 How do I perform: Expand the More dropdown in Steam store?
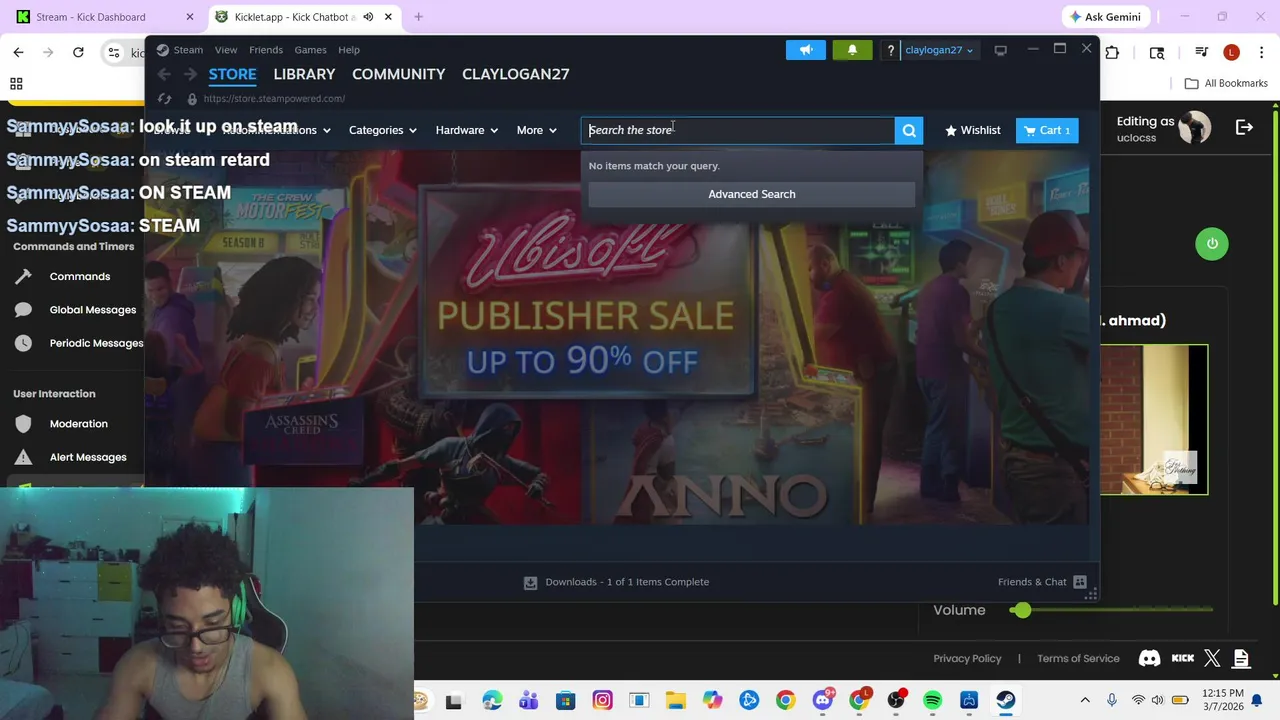coord(536,130)
